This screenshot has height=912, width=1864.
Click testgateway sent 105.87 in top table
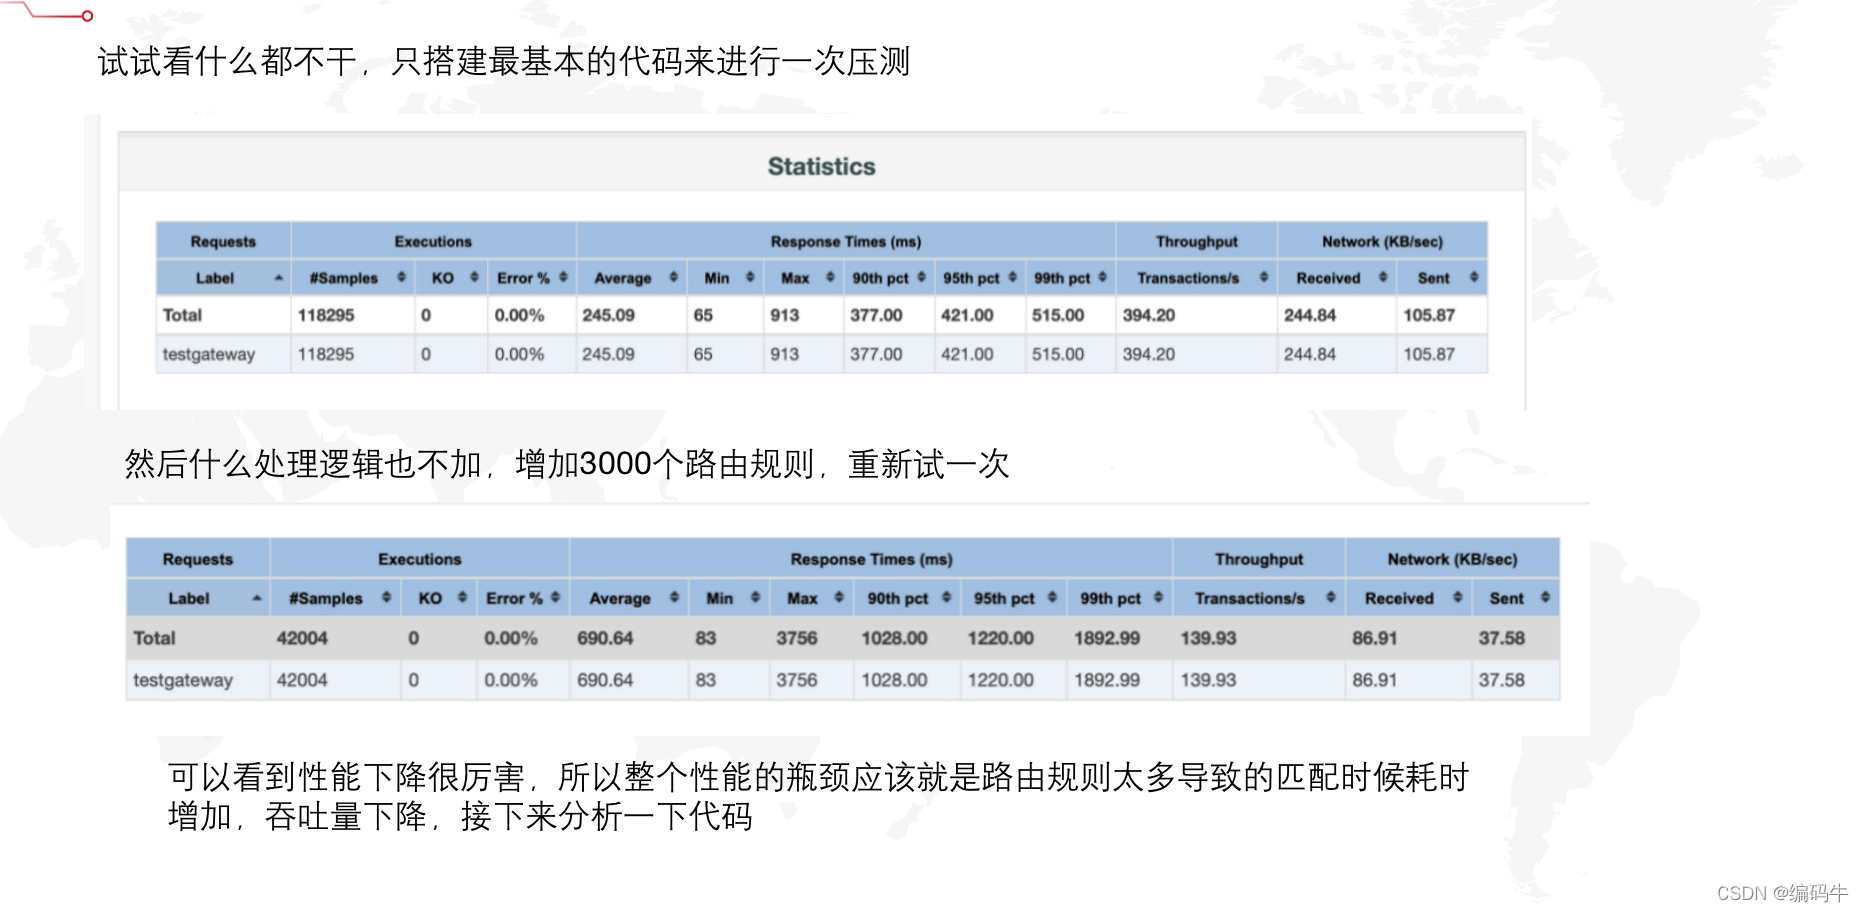click(x=1429, y=354)
